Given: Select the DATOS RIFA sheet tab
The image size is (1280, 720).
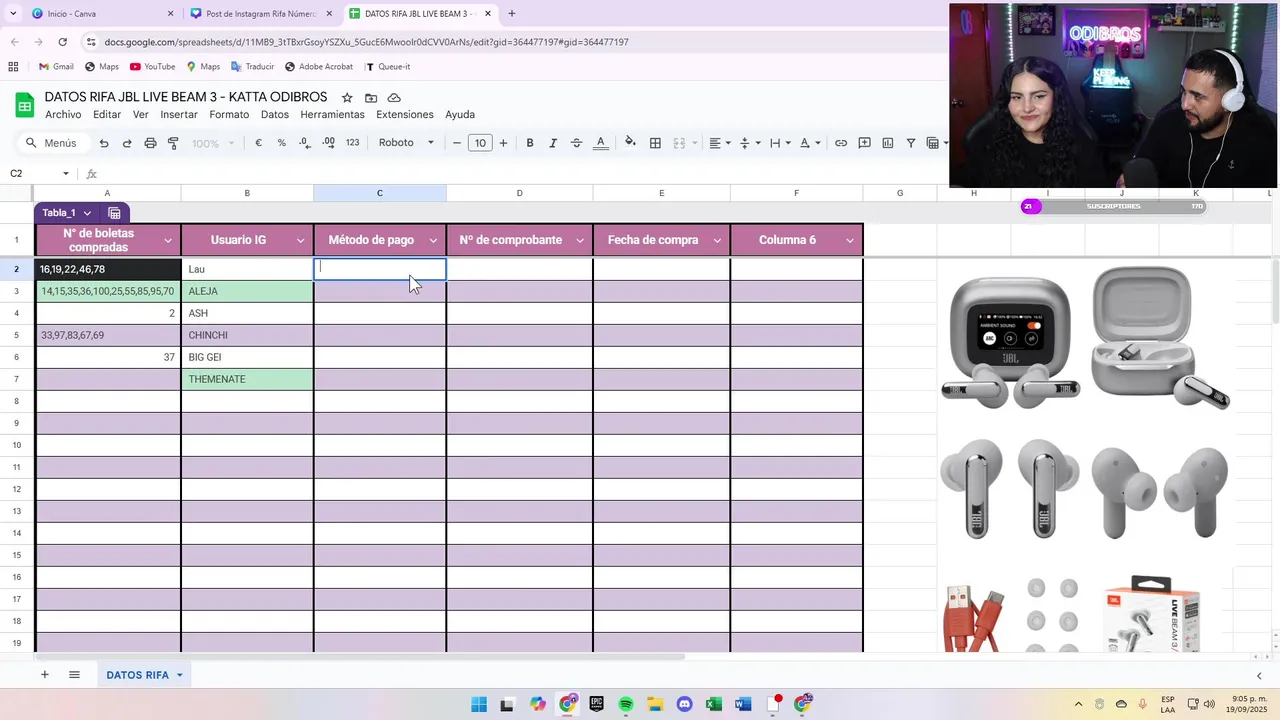Looking at the screenshot, I should point(145,675).
